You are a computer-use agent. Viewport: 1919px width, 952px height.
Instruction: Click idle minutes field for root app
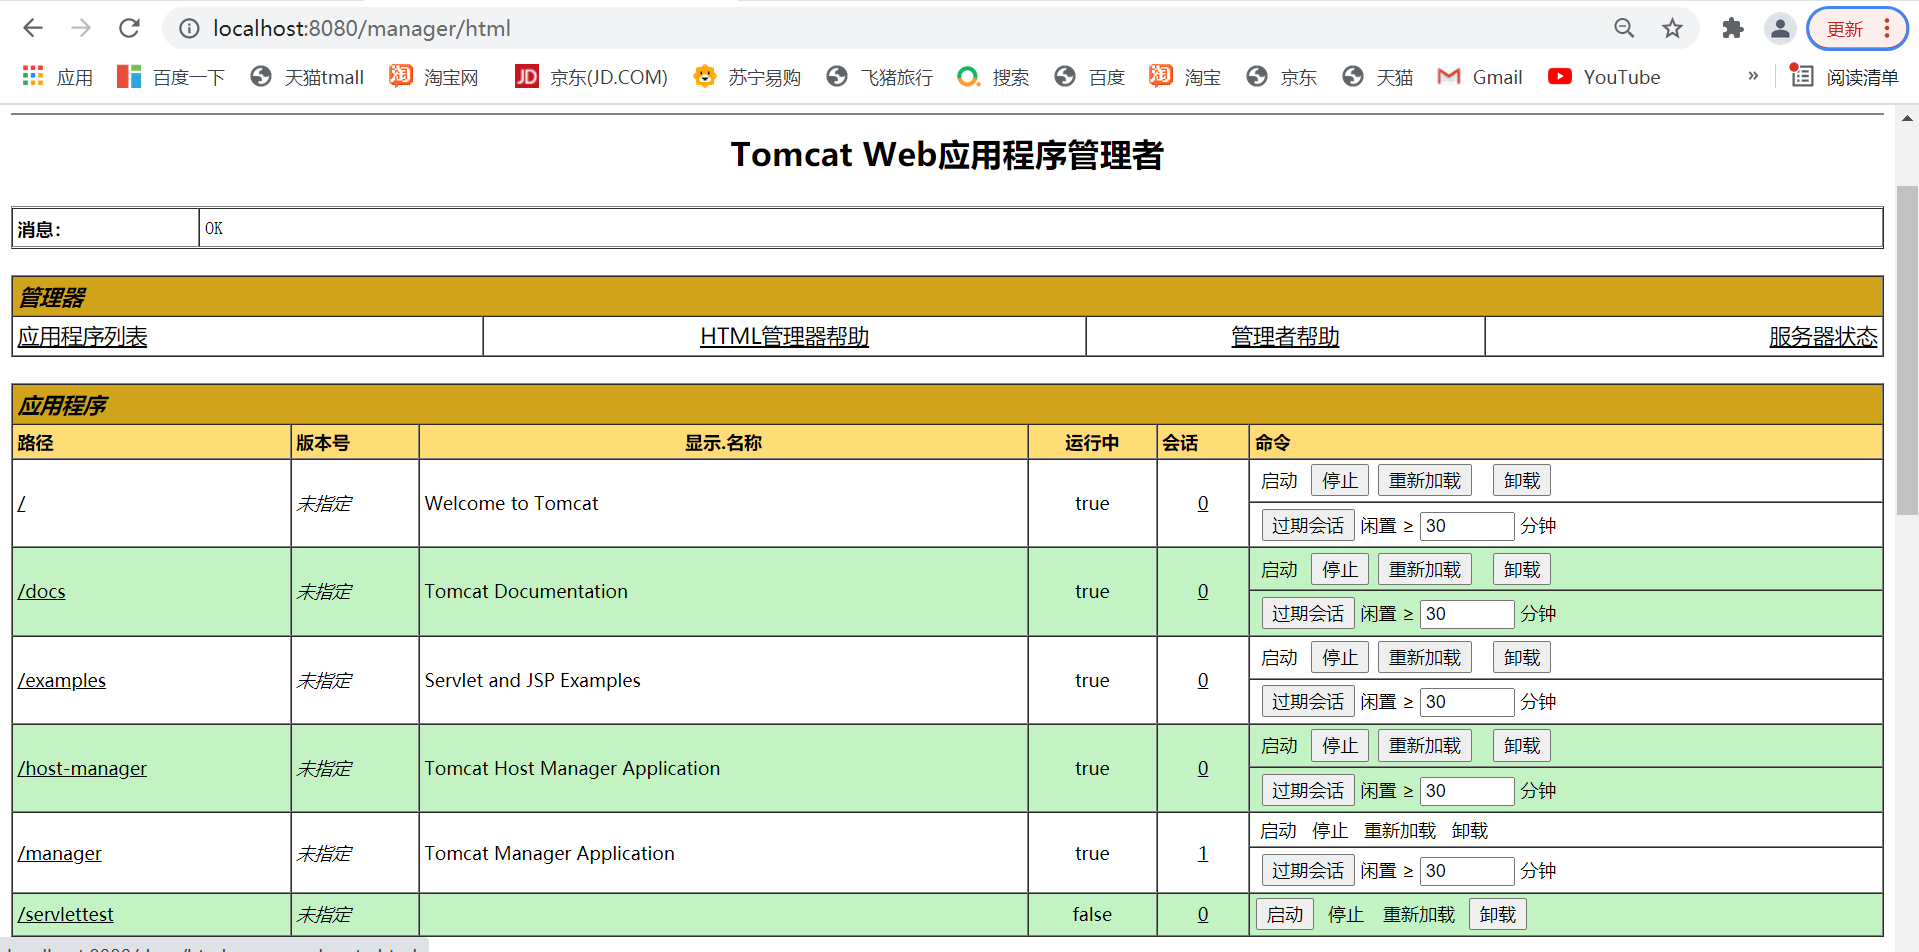point(1467,526)
